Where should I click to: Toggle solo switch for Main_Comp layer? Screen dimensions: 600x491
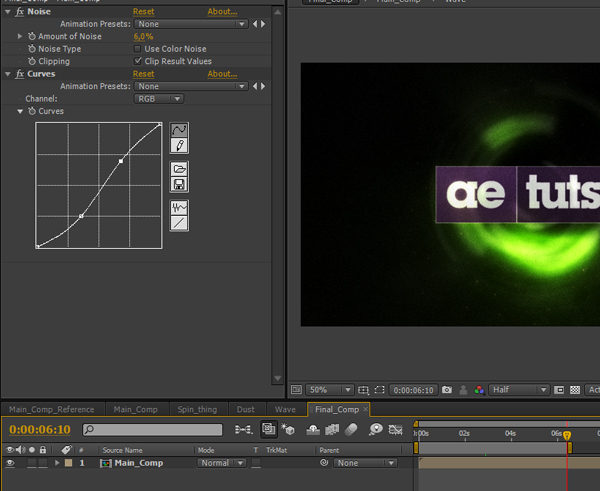tap(32, 463)
